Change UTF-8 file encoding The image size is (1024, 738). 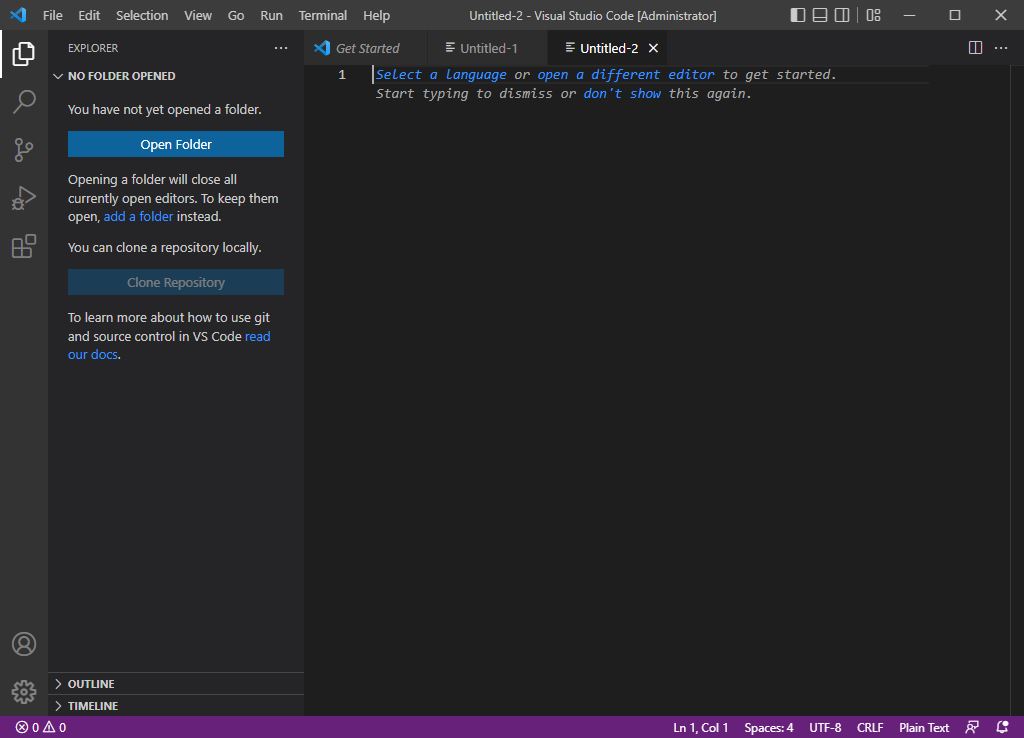point(825,727)
